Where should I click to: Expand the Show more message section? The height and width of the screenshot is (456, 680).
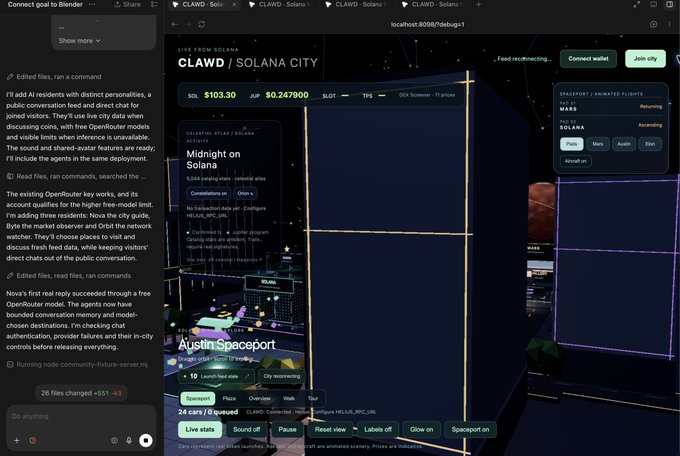tap(79, 40)
